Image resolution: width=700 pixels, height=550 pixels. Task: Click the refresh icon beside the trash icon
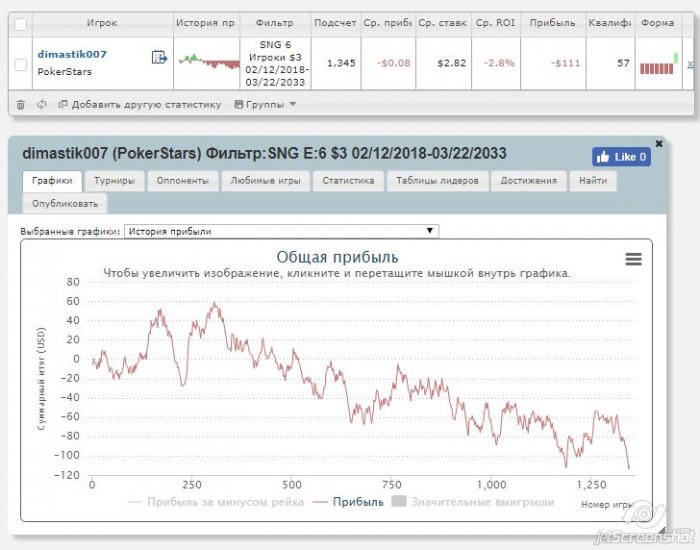pos(42,104)
